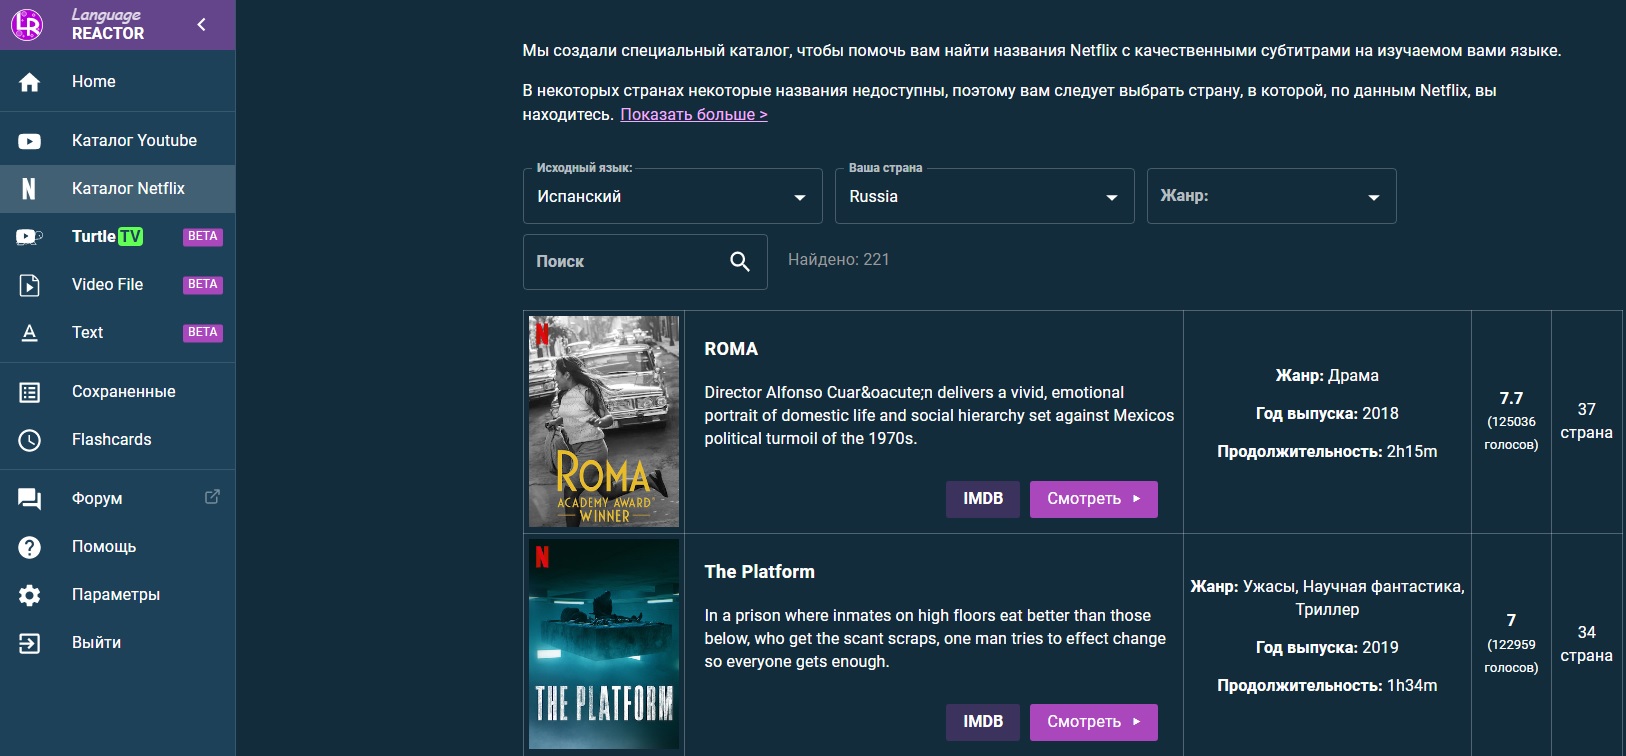Open Flashcards in sidebar
Screen dimensions: 1626x756
118,440
